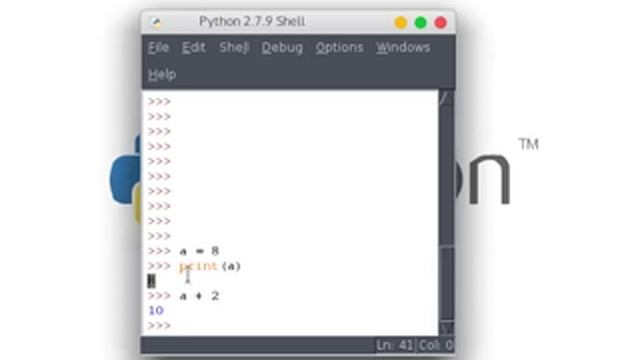Click the output value '10'
640x360 pixels.
click(156, 311)
